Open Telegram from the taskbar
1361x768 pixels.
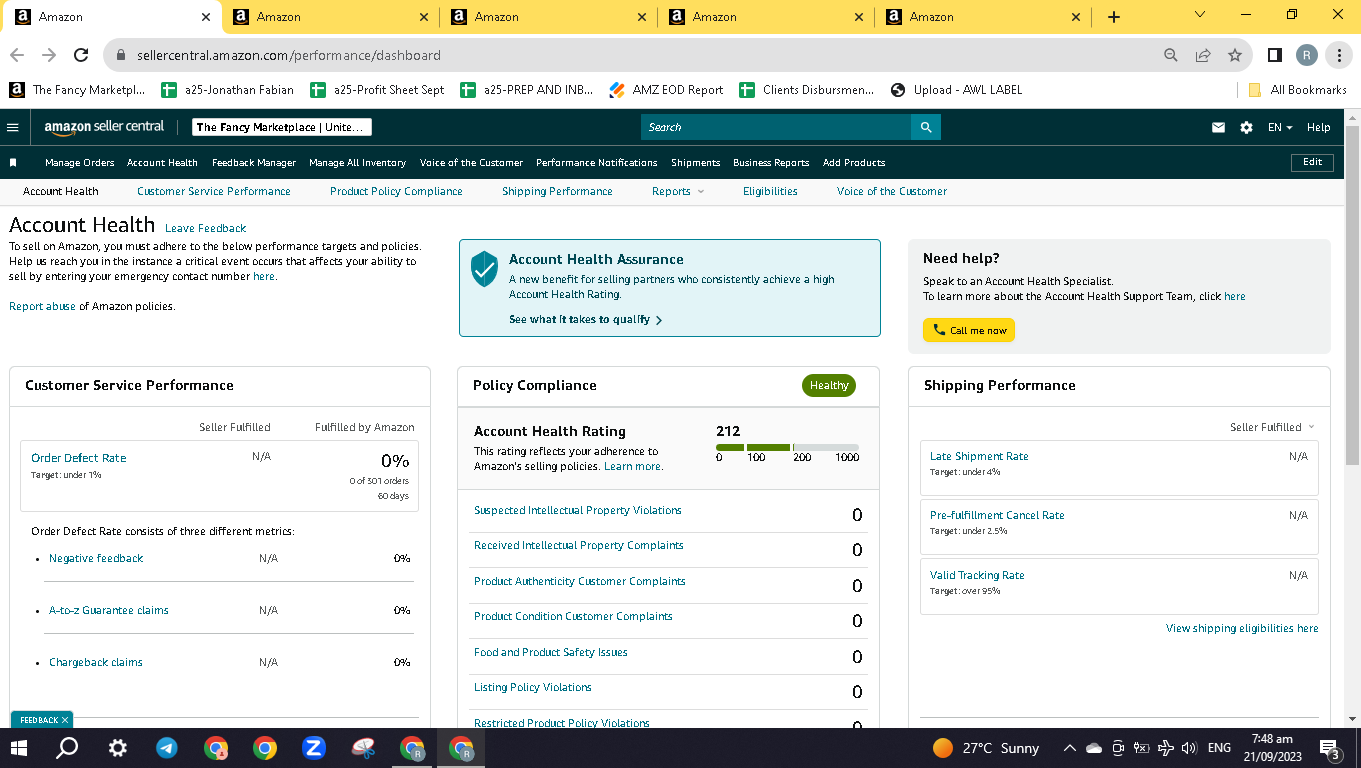[x=167, y=748]
